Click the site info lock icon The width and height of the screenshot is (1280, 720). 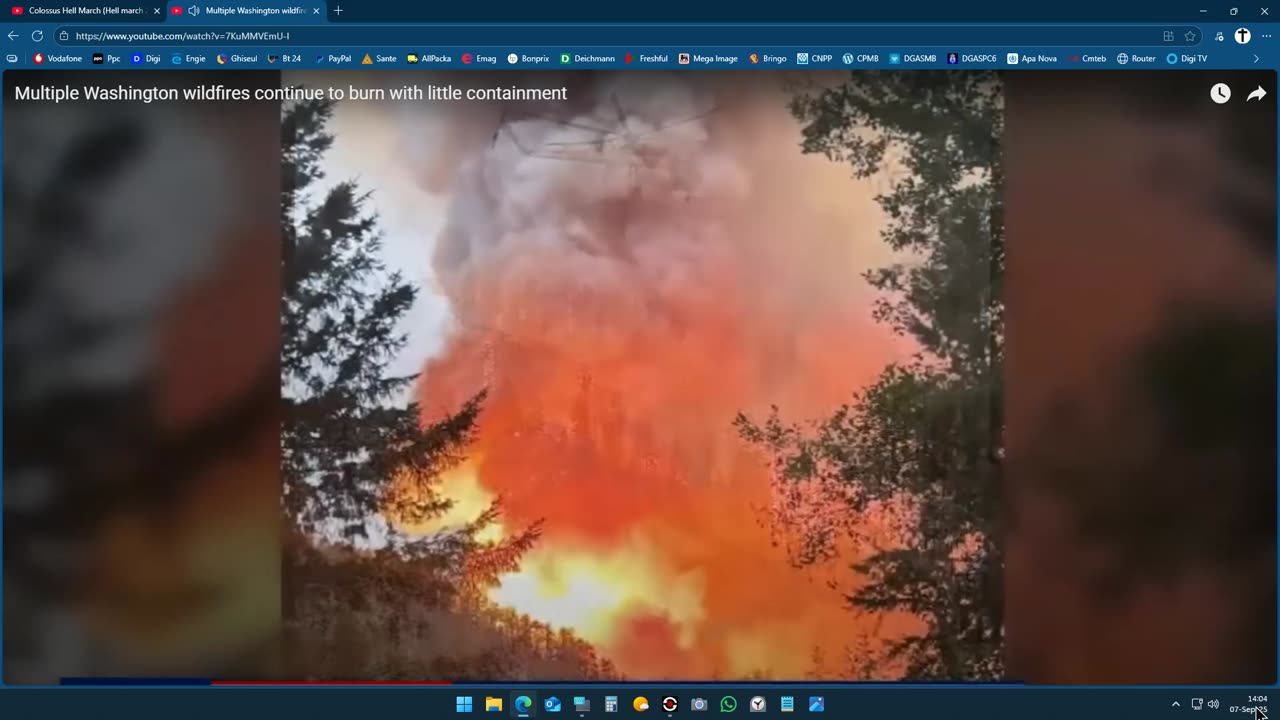click(x=64, y=36)
